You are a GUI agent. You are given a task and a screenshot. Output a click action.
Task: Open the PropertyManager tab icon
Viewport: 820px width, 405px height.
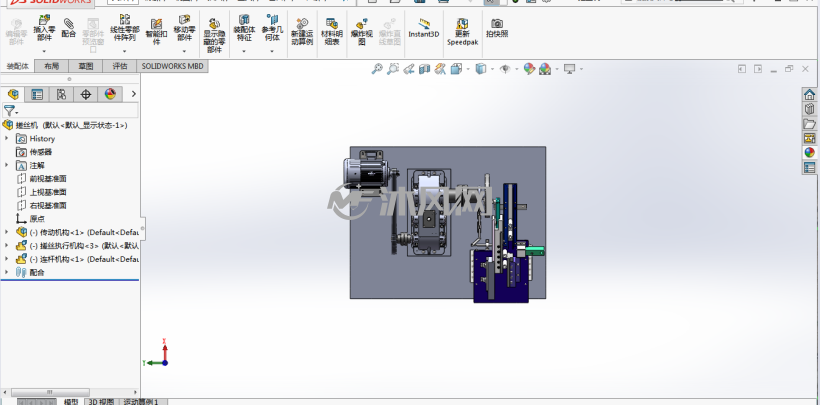tap(37, 94)
